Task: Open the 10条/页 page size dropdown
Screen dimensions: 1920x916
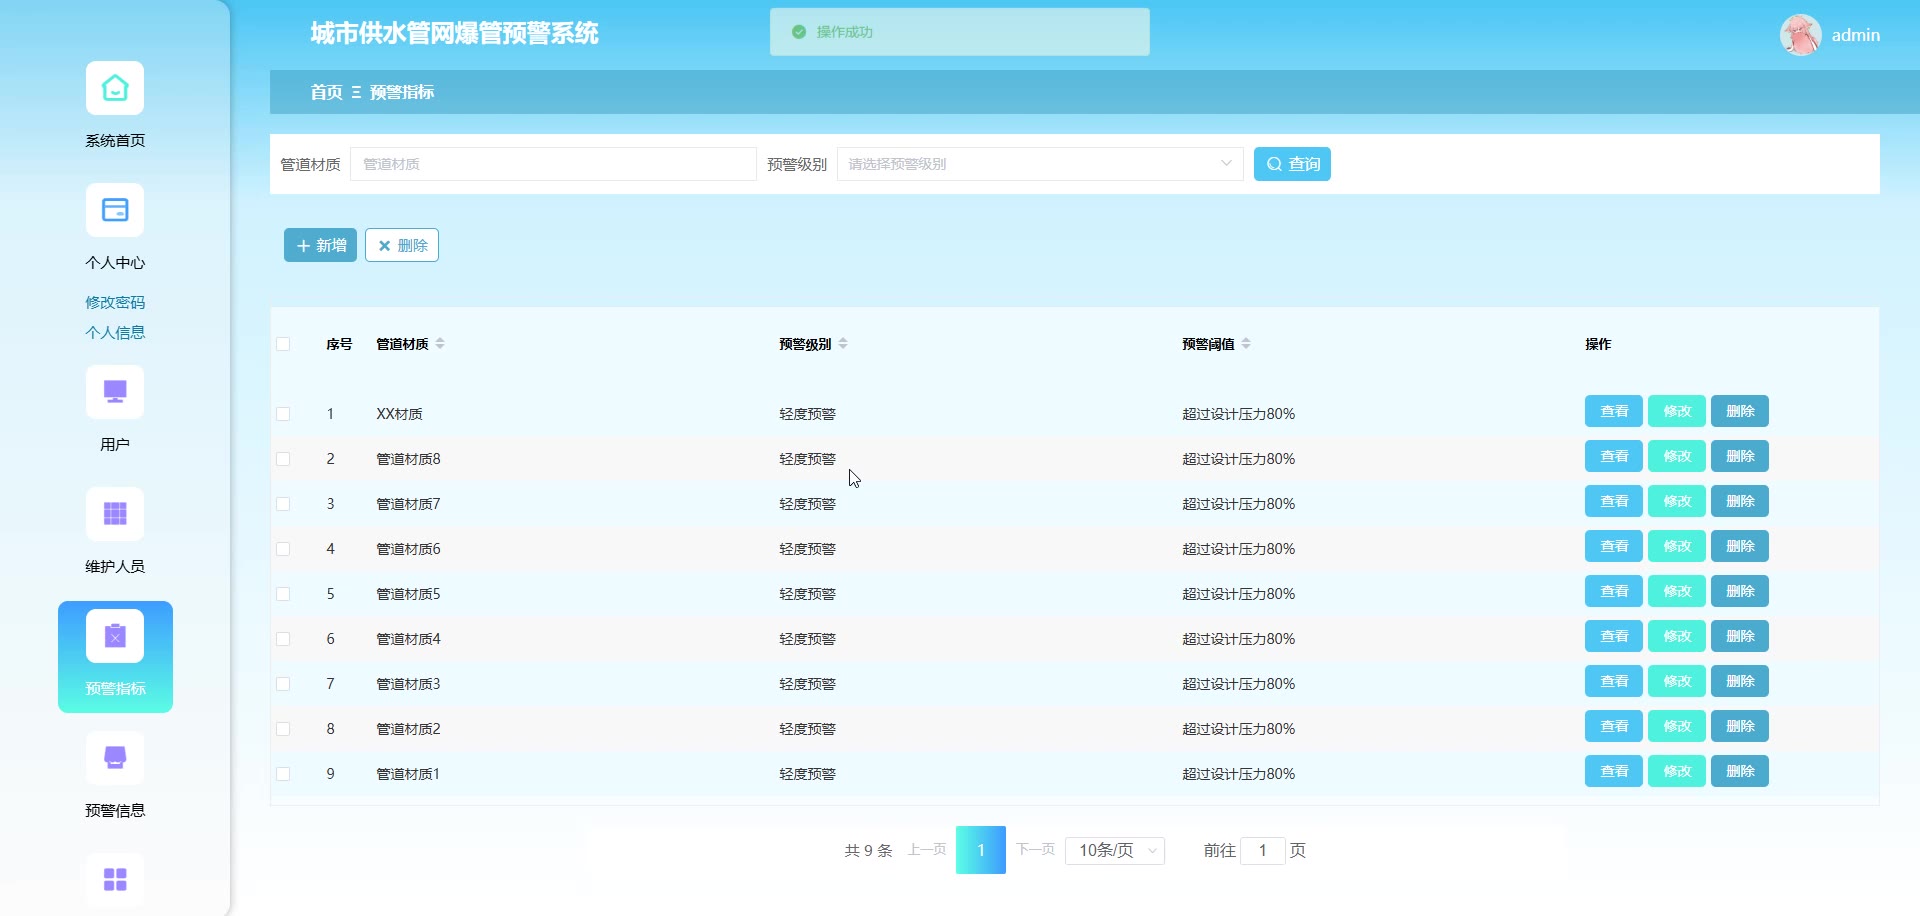Action: click(1115, 850)
